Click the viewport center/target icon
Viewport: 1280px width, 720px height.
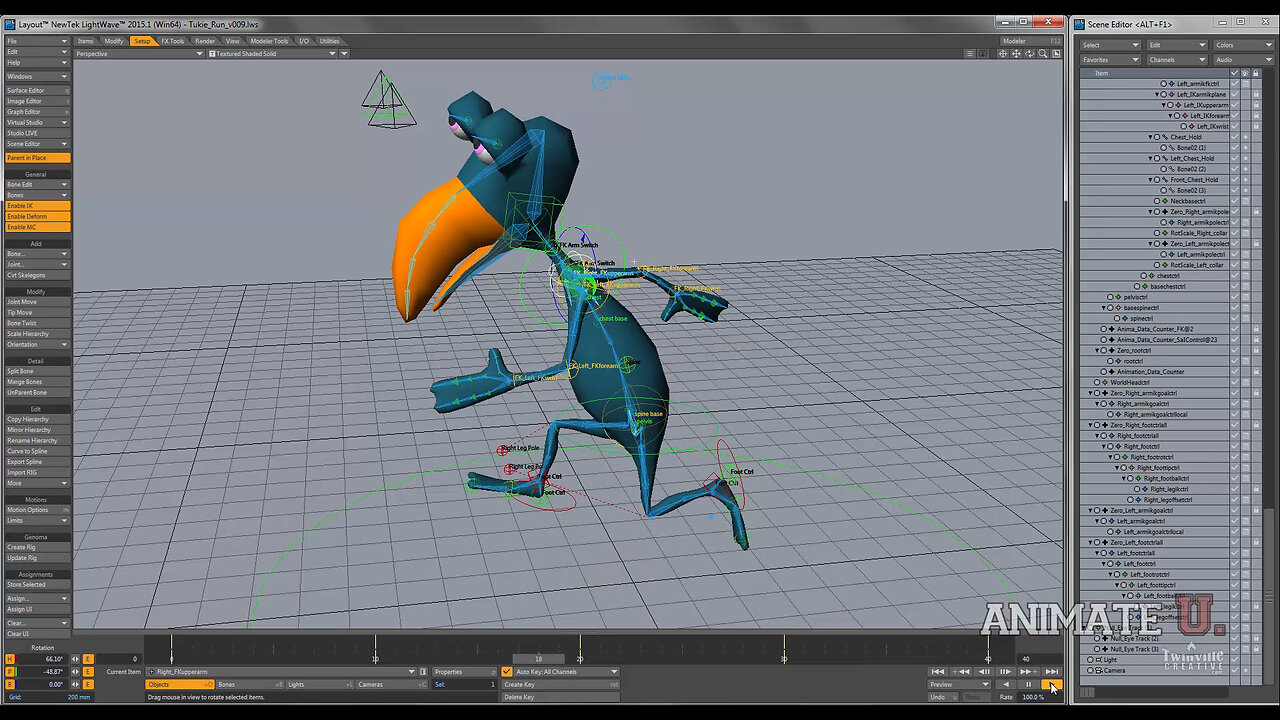(x=1003, y=54)
